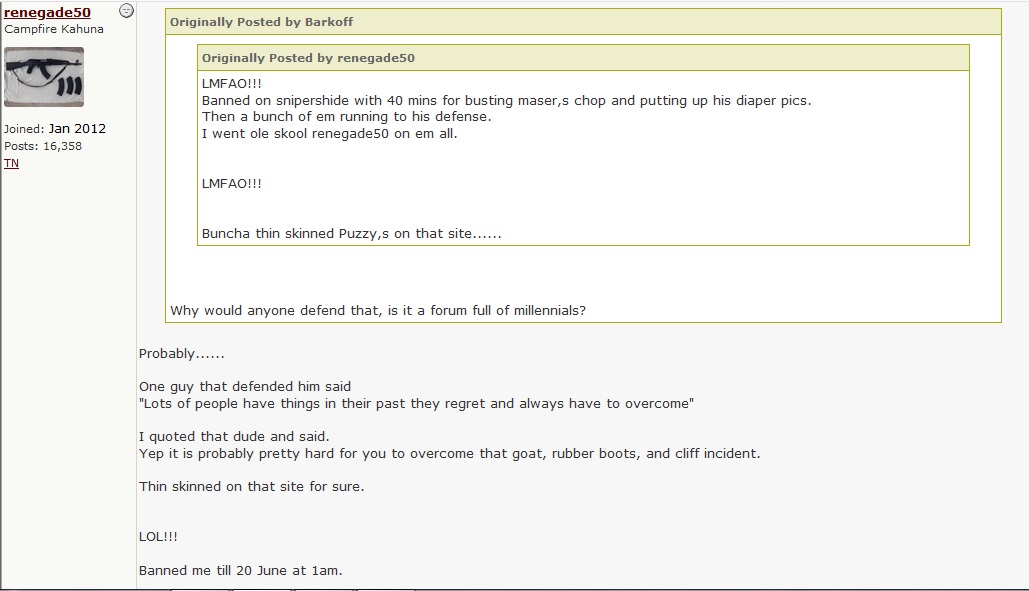The image size is (1029, 591).
Task: Click the Buncha thin skinned line
Action: (352, 234)
